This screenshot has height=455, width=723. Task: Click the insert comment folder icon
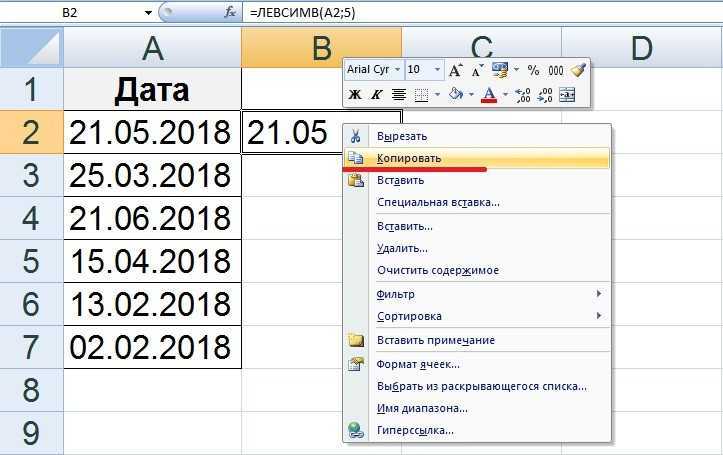[x=356, y=340]
